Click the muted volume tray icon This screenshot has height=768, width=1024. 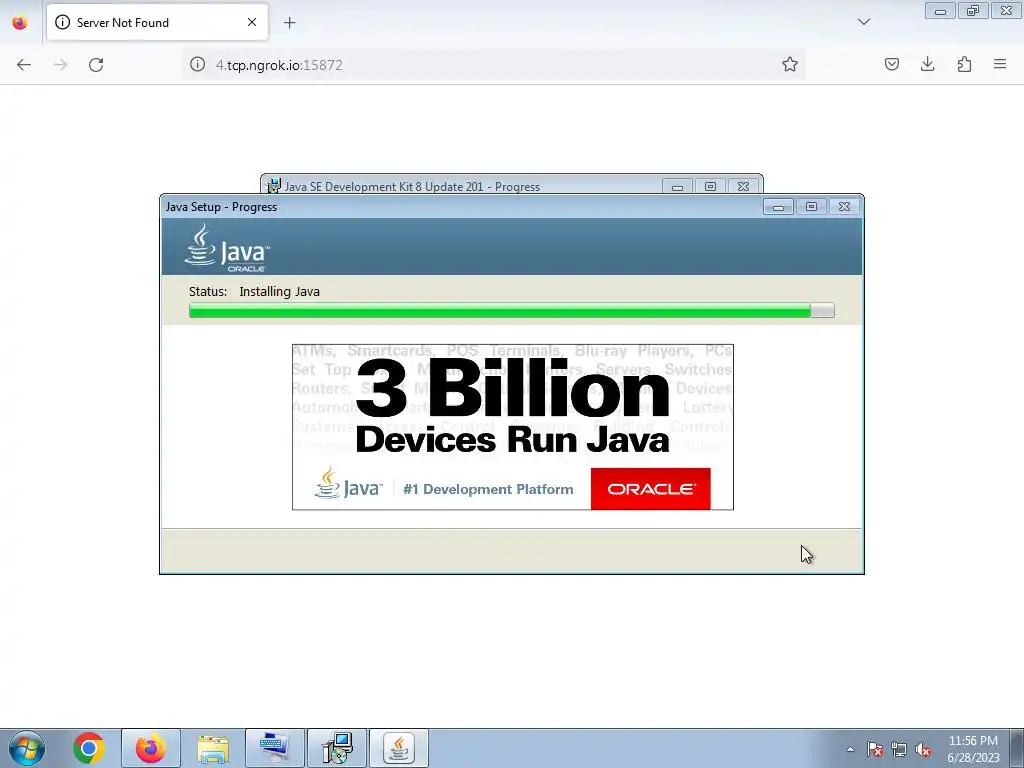point(923,749)
